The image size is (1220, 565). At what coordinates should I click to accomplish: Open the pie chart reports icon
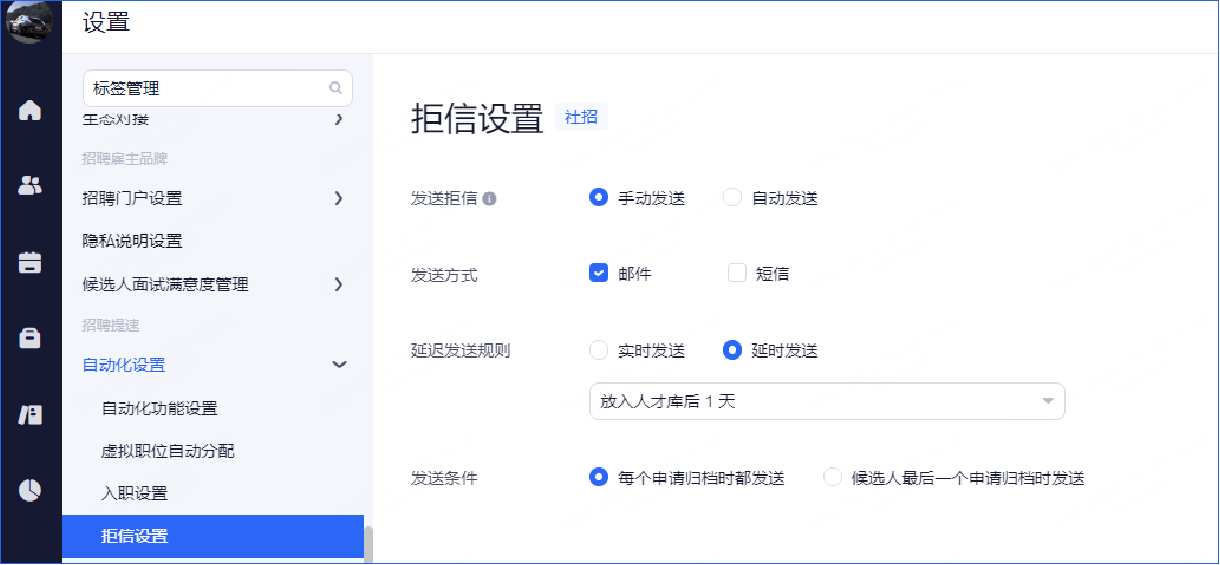pyautogui.click(x=30, y=490)
